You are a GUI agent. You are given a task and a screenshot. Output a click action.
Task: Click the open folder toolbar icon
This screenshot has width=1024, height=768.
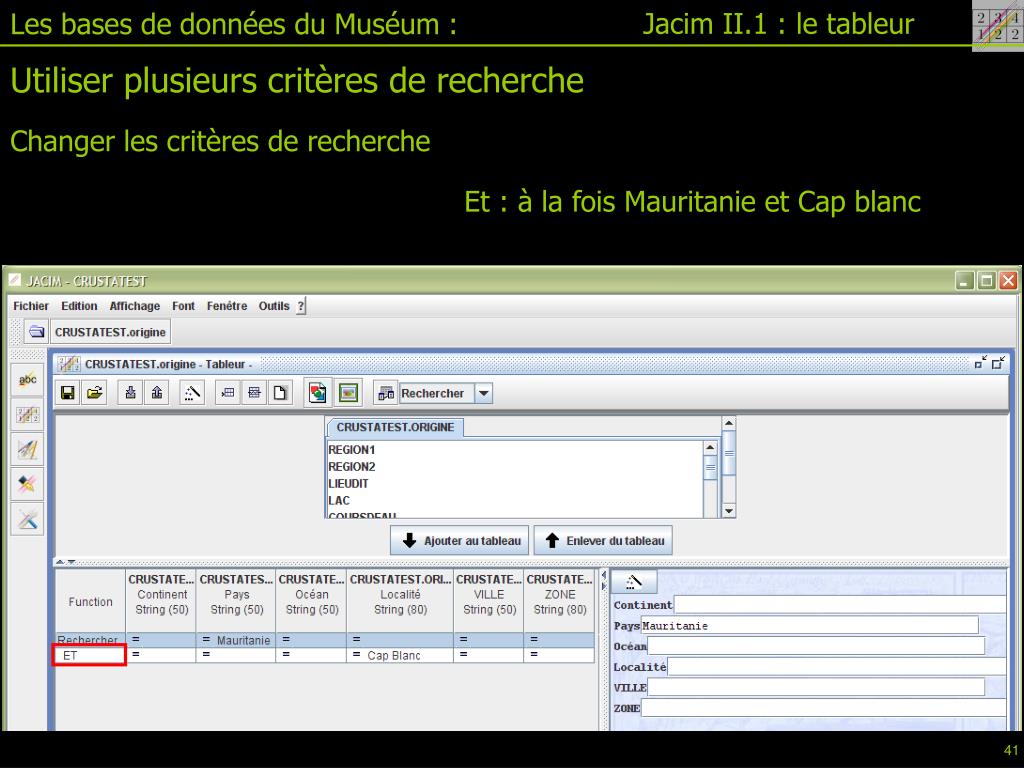(x=95, y=392)
